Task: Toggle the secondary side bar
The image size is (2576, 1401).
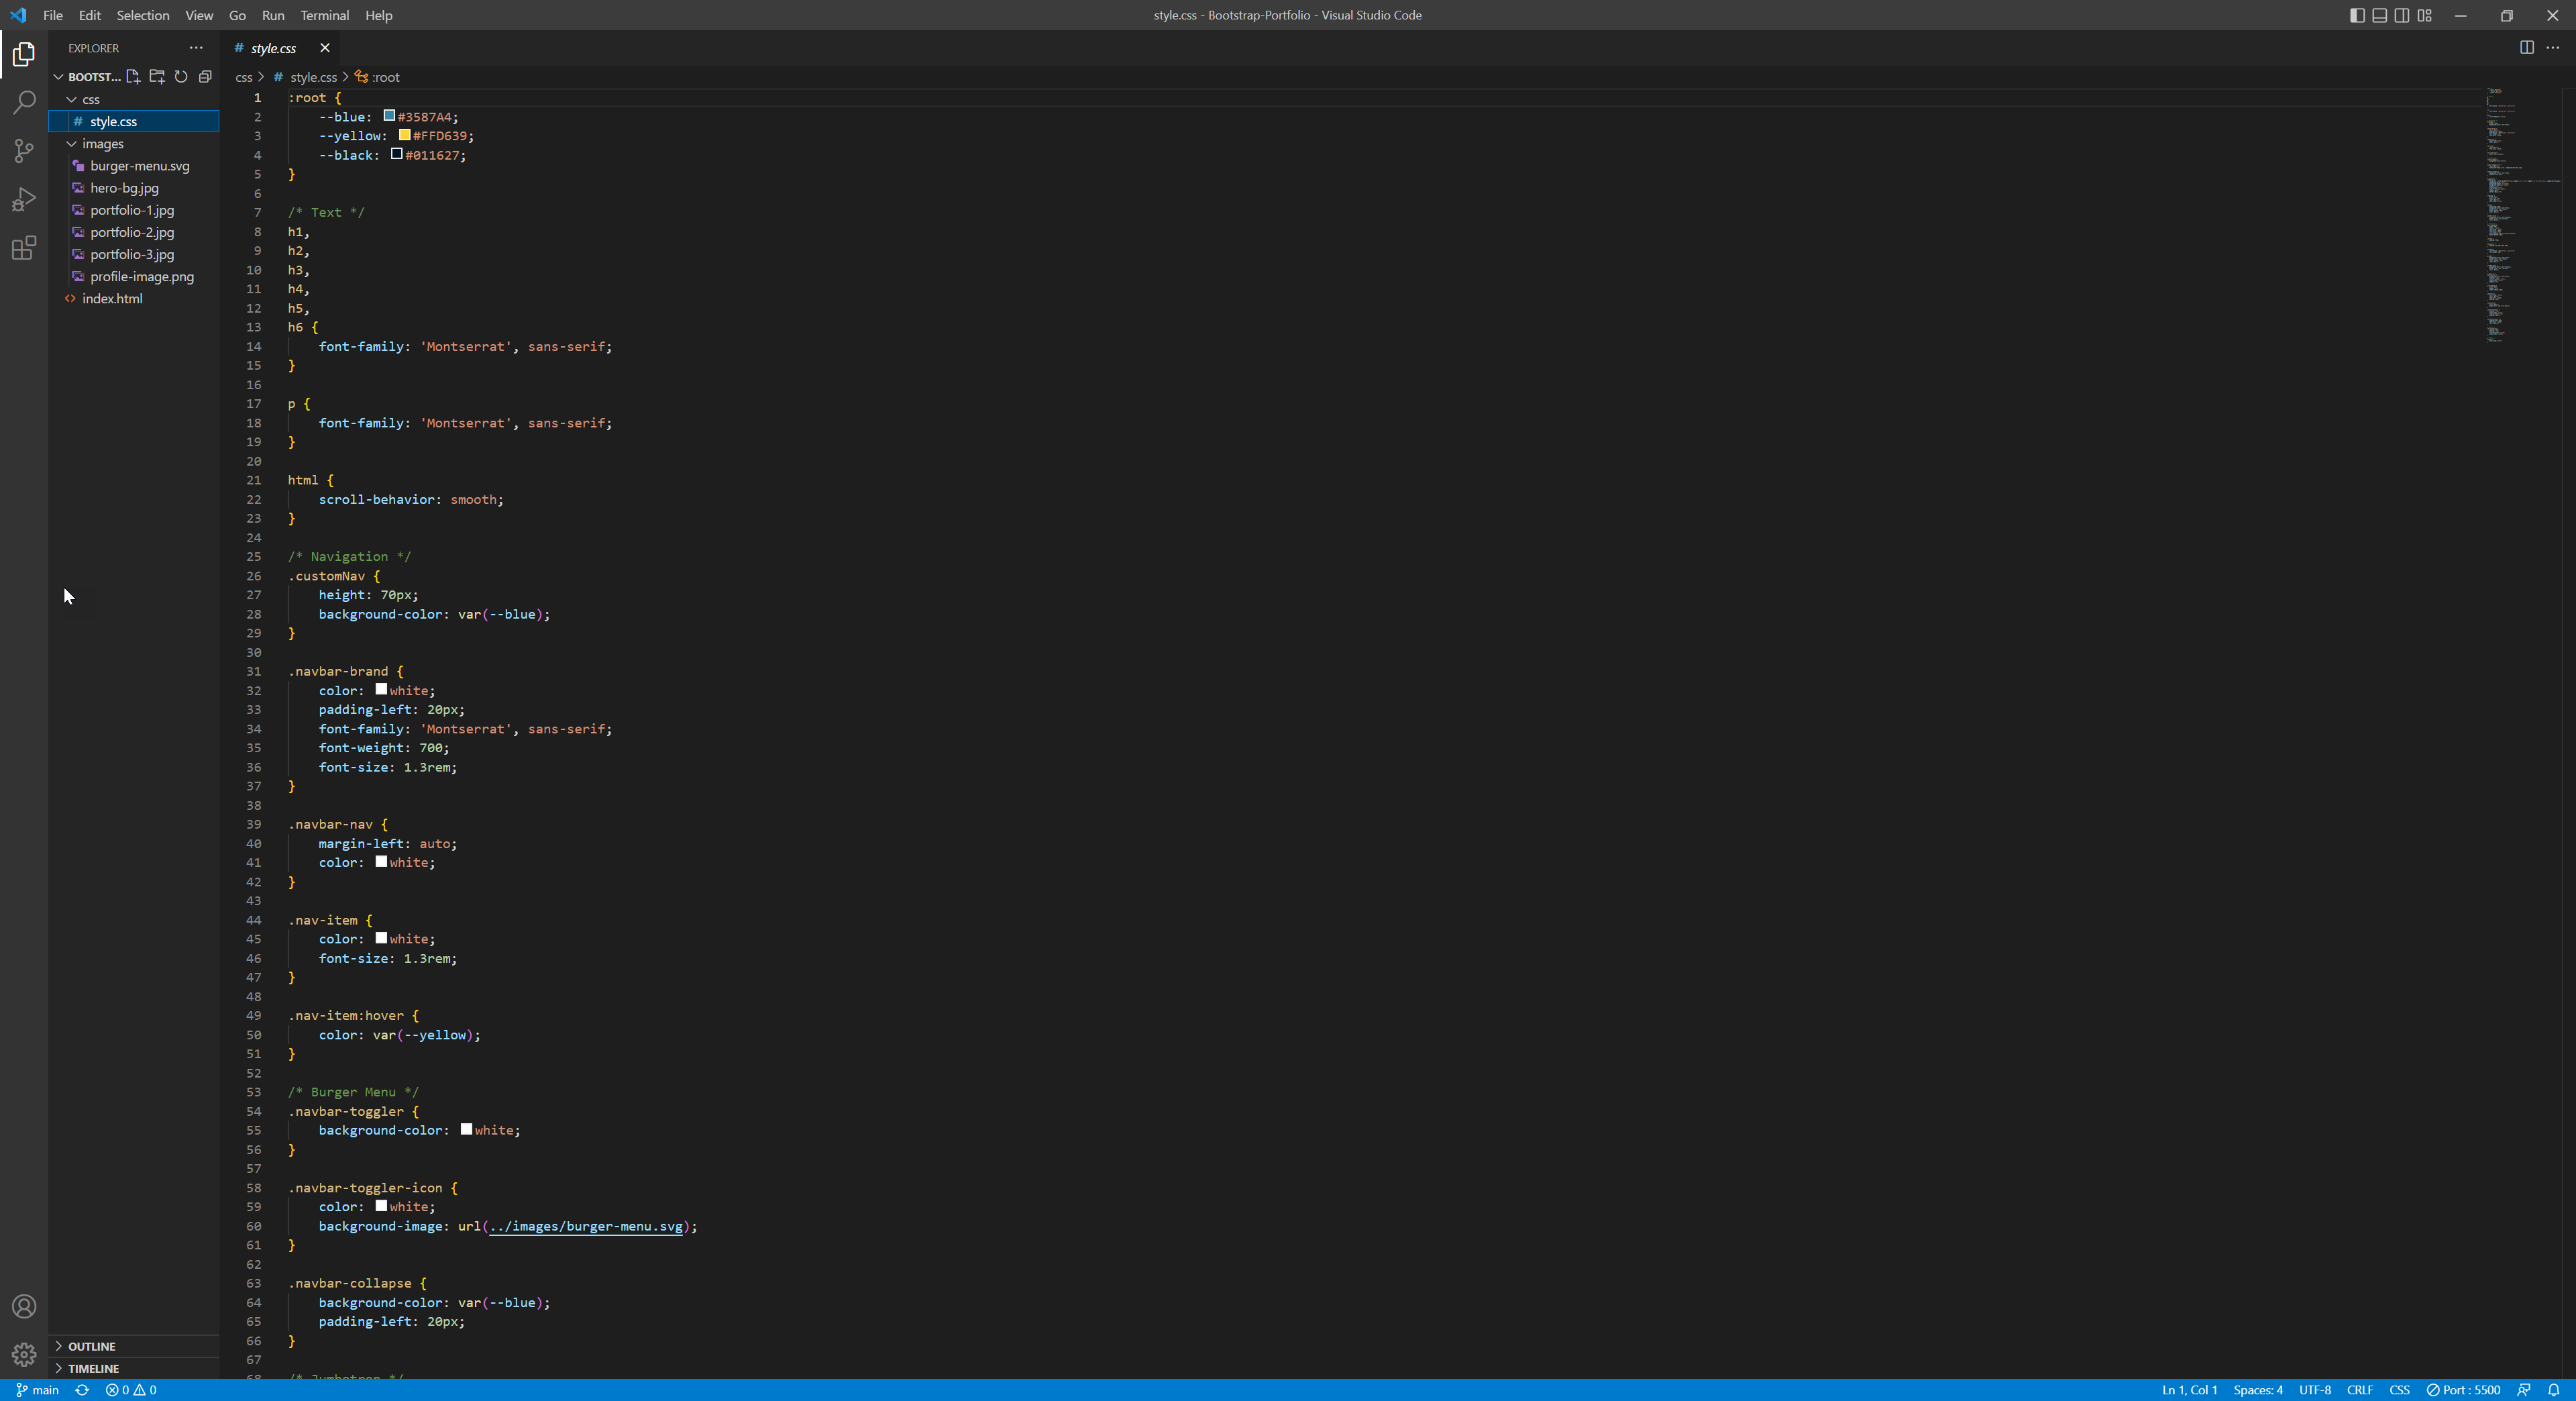Action: pyautogui.click(x=2401, y=15)
